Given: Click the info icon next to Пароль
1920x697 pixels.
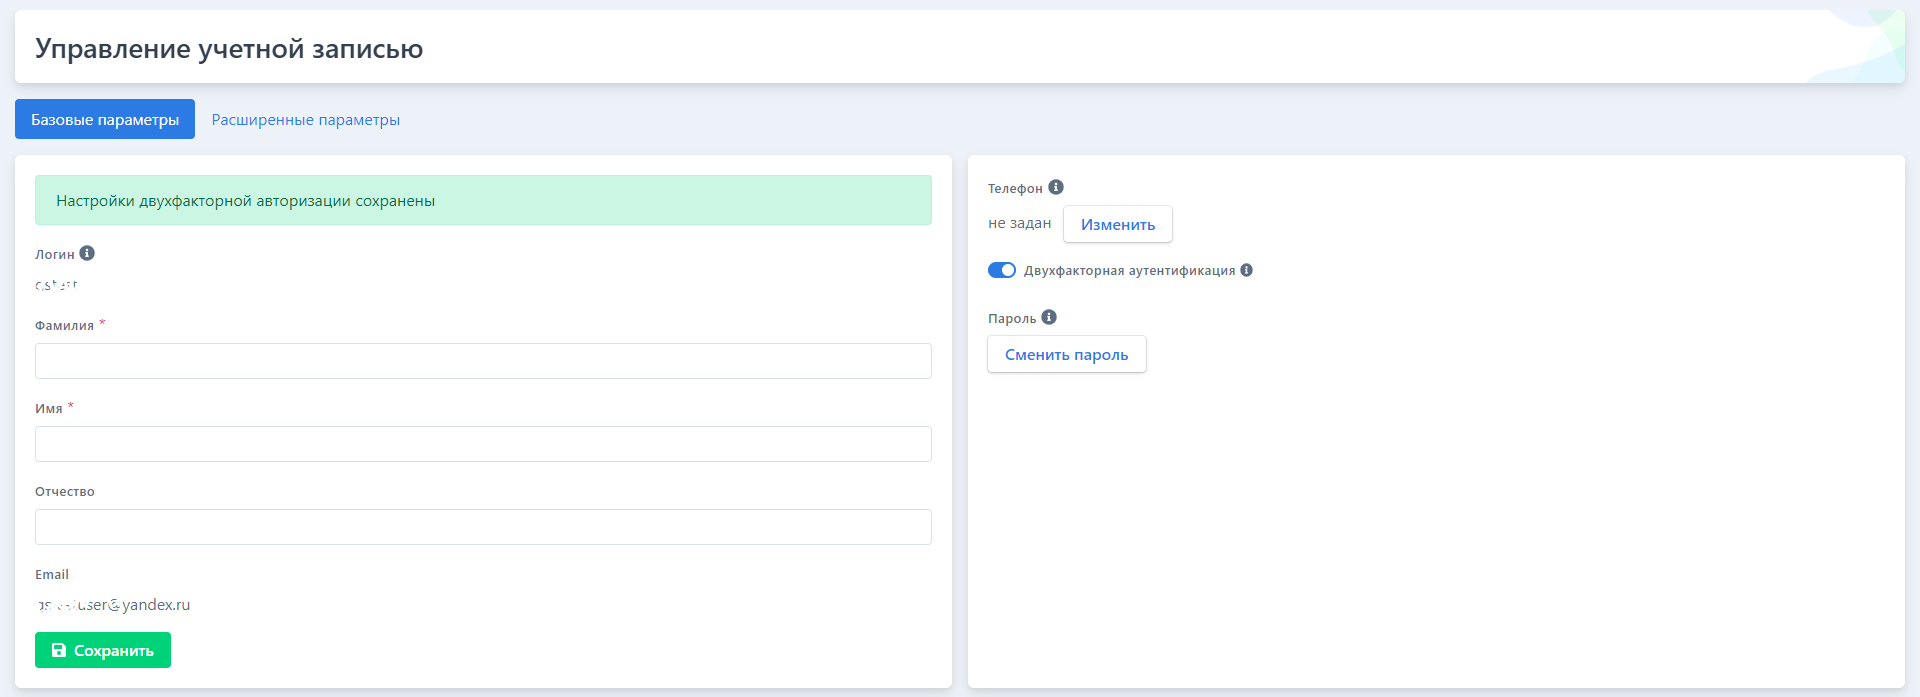Looking at the screenshot, I should tap(1049, 317).
